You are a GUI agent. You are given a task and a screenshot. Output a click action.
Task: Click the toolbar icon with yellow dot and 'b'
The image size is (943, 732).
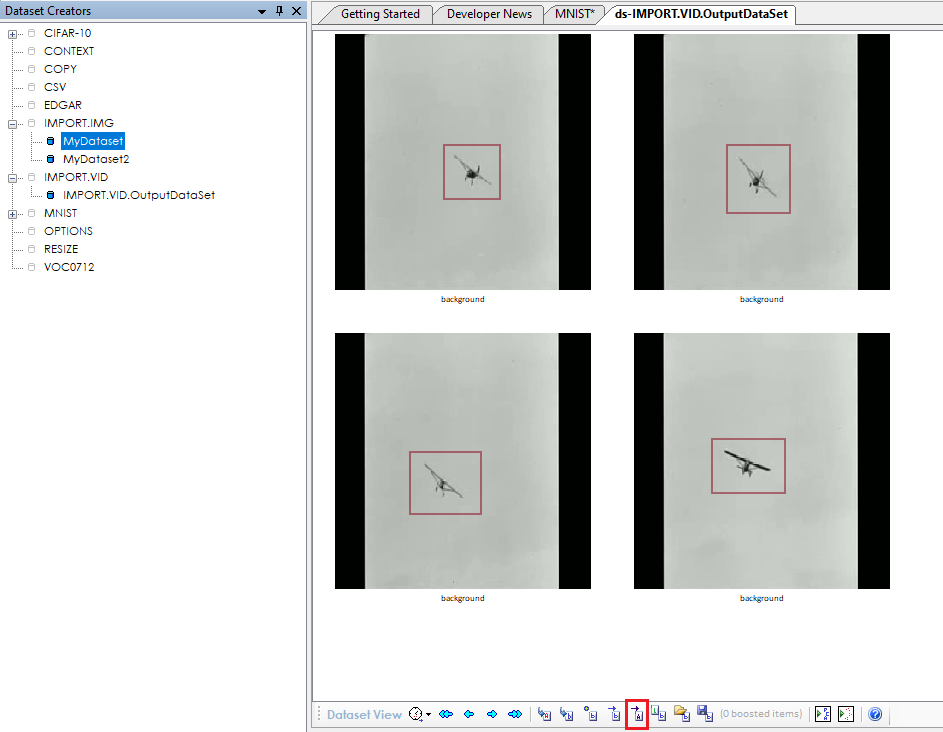[591, 714]
